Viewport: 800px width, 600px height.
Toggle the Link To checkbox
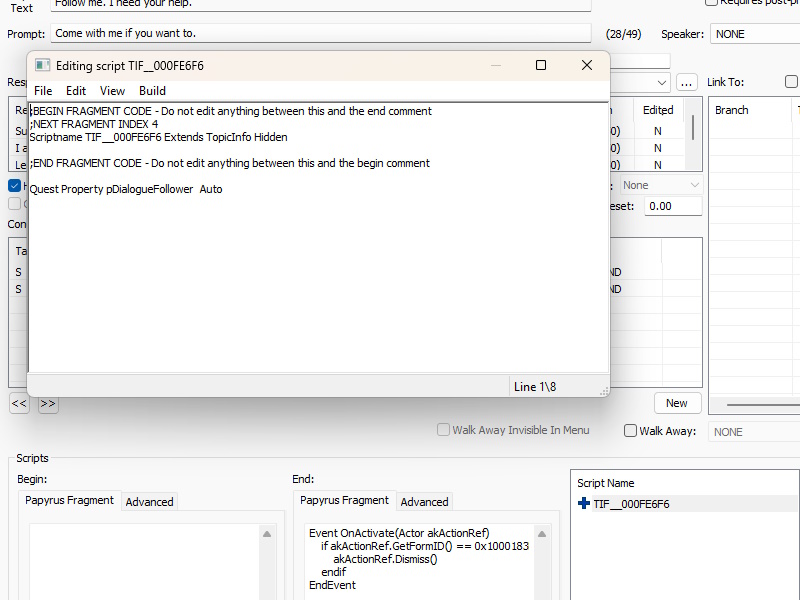click(791, 81)
